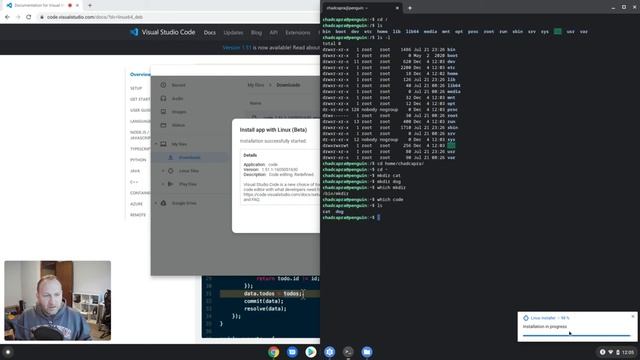Image resolution: width=640 pixels, height=360 pixels.
Task: Open the Blog menu item on VS Code site
Action: pyautogui.click(x=256, y=33)
